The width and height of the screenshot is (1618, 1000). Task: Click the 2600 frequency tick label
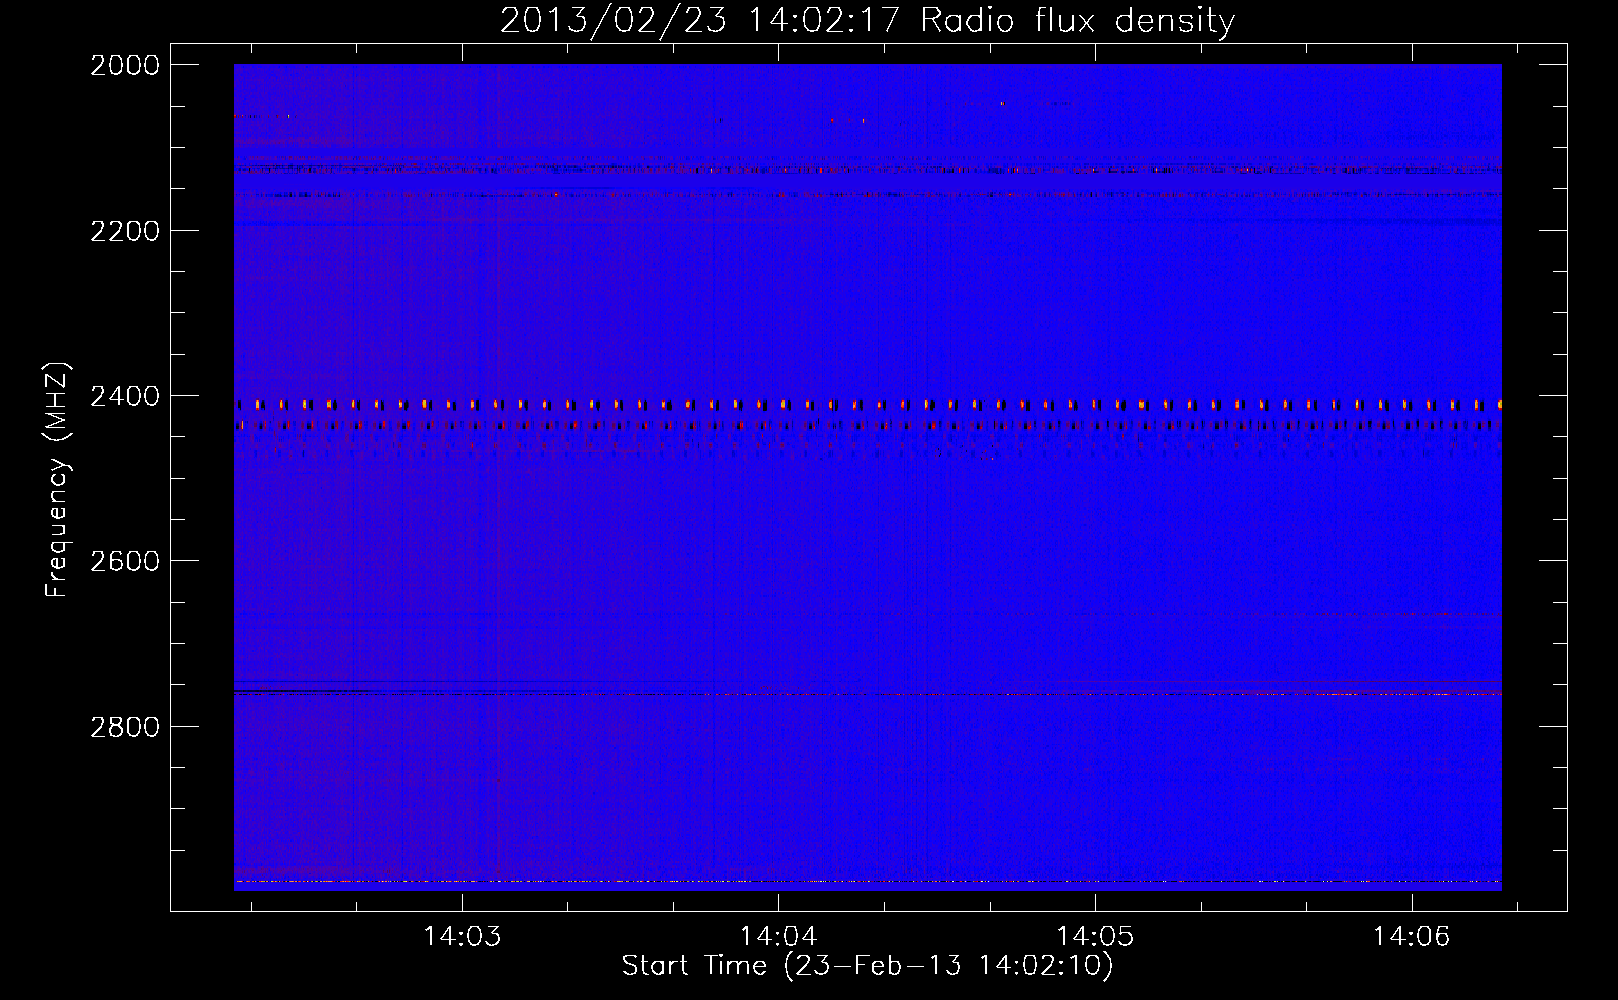coord(125,561)
